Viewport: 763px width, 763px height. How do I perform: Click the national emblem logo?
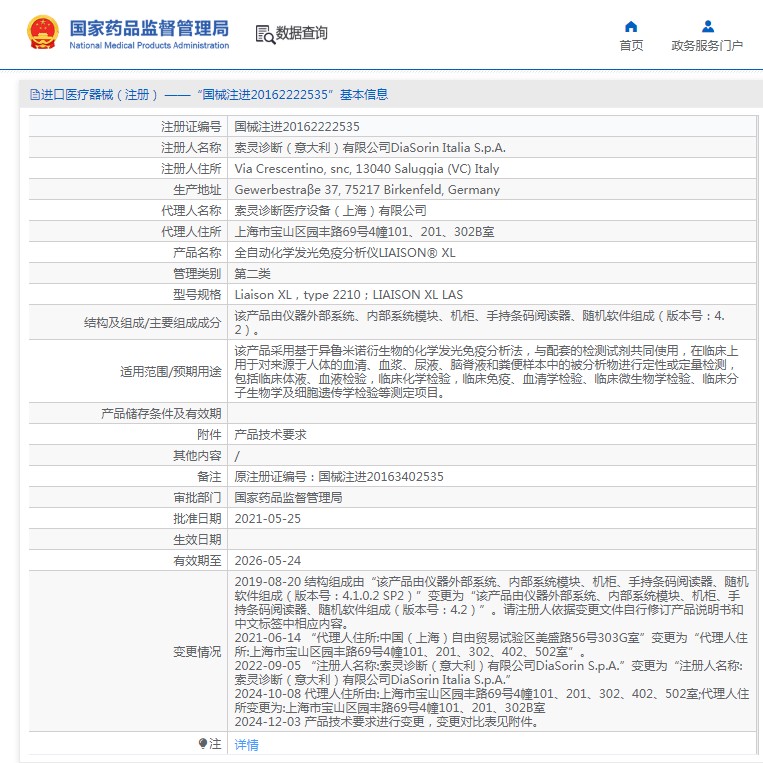pos(43,33)
